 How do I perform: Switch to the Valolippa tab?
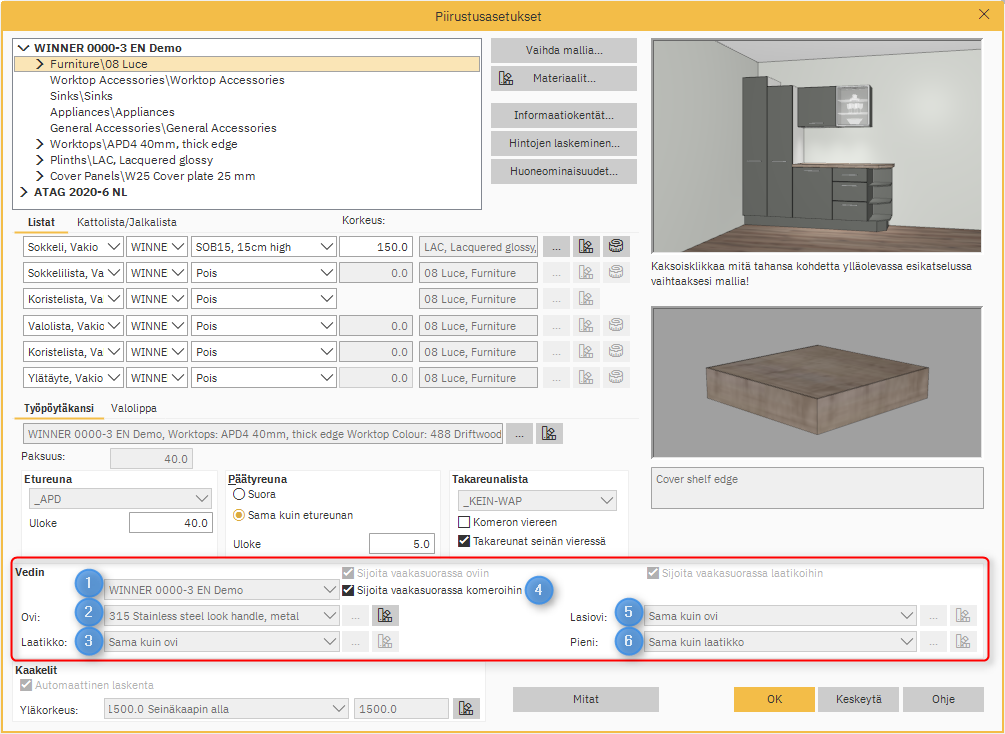[x=133, y=408]
